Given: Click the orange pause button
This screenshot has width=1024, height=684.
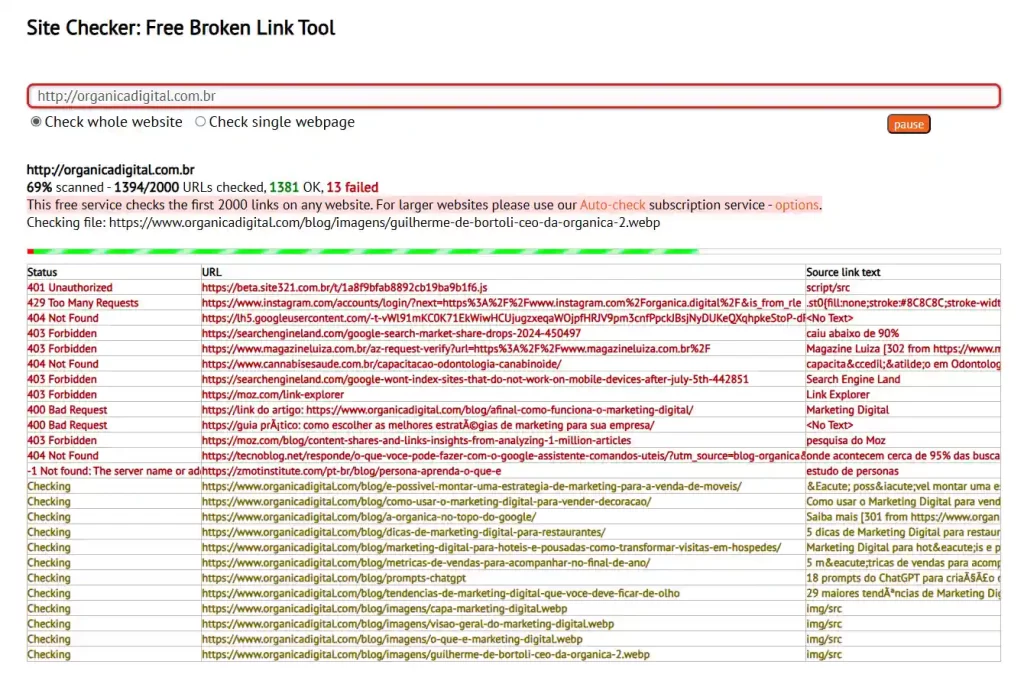Looking at the screenshot, I should pos(907,124).
